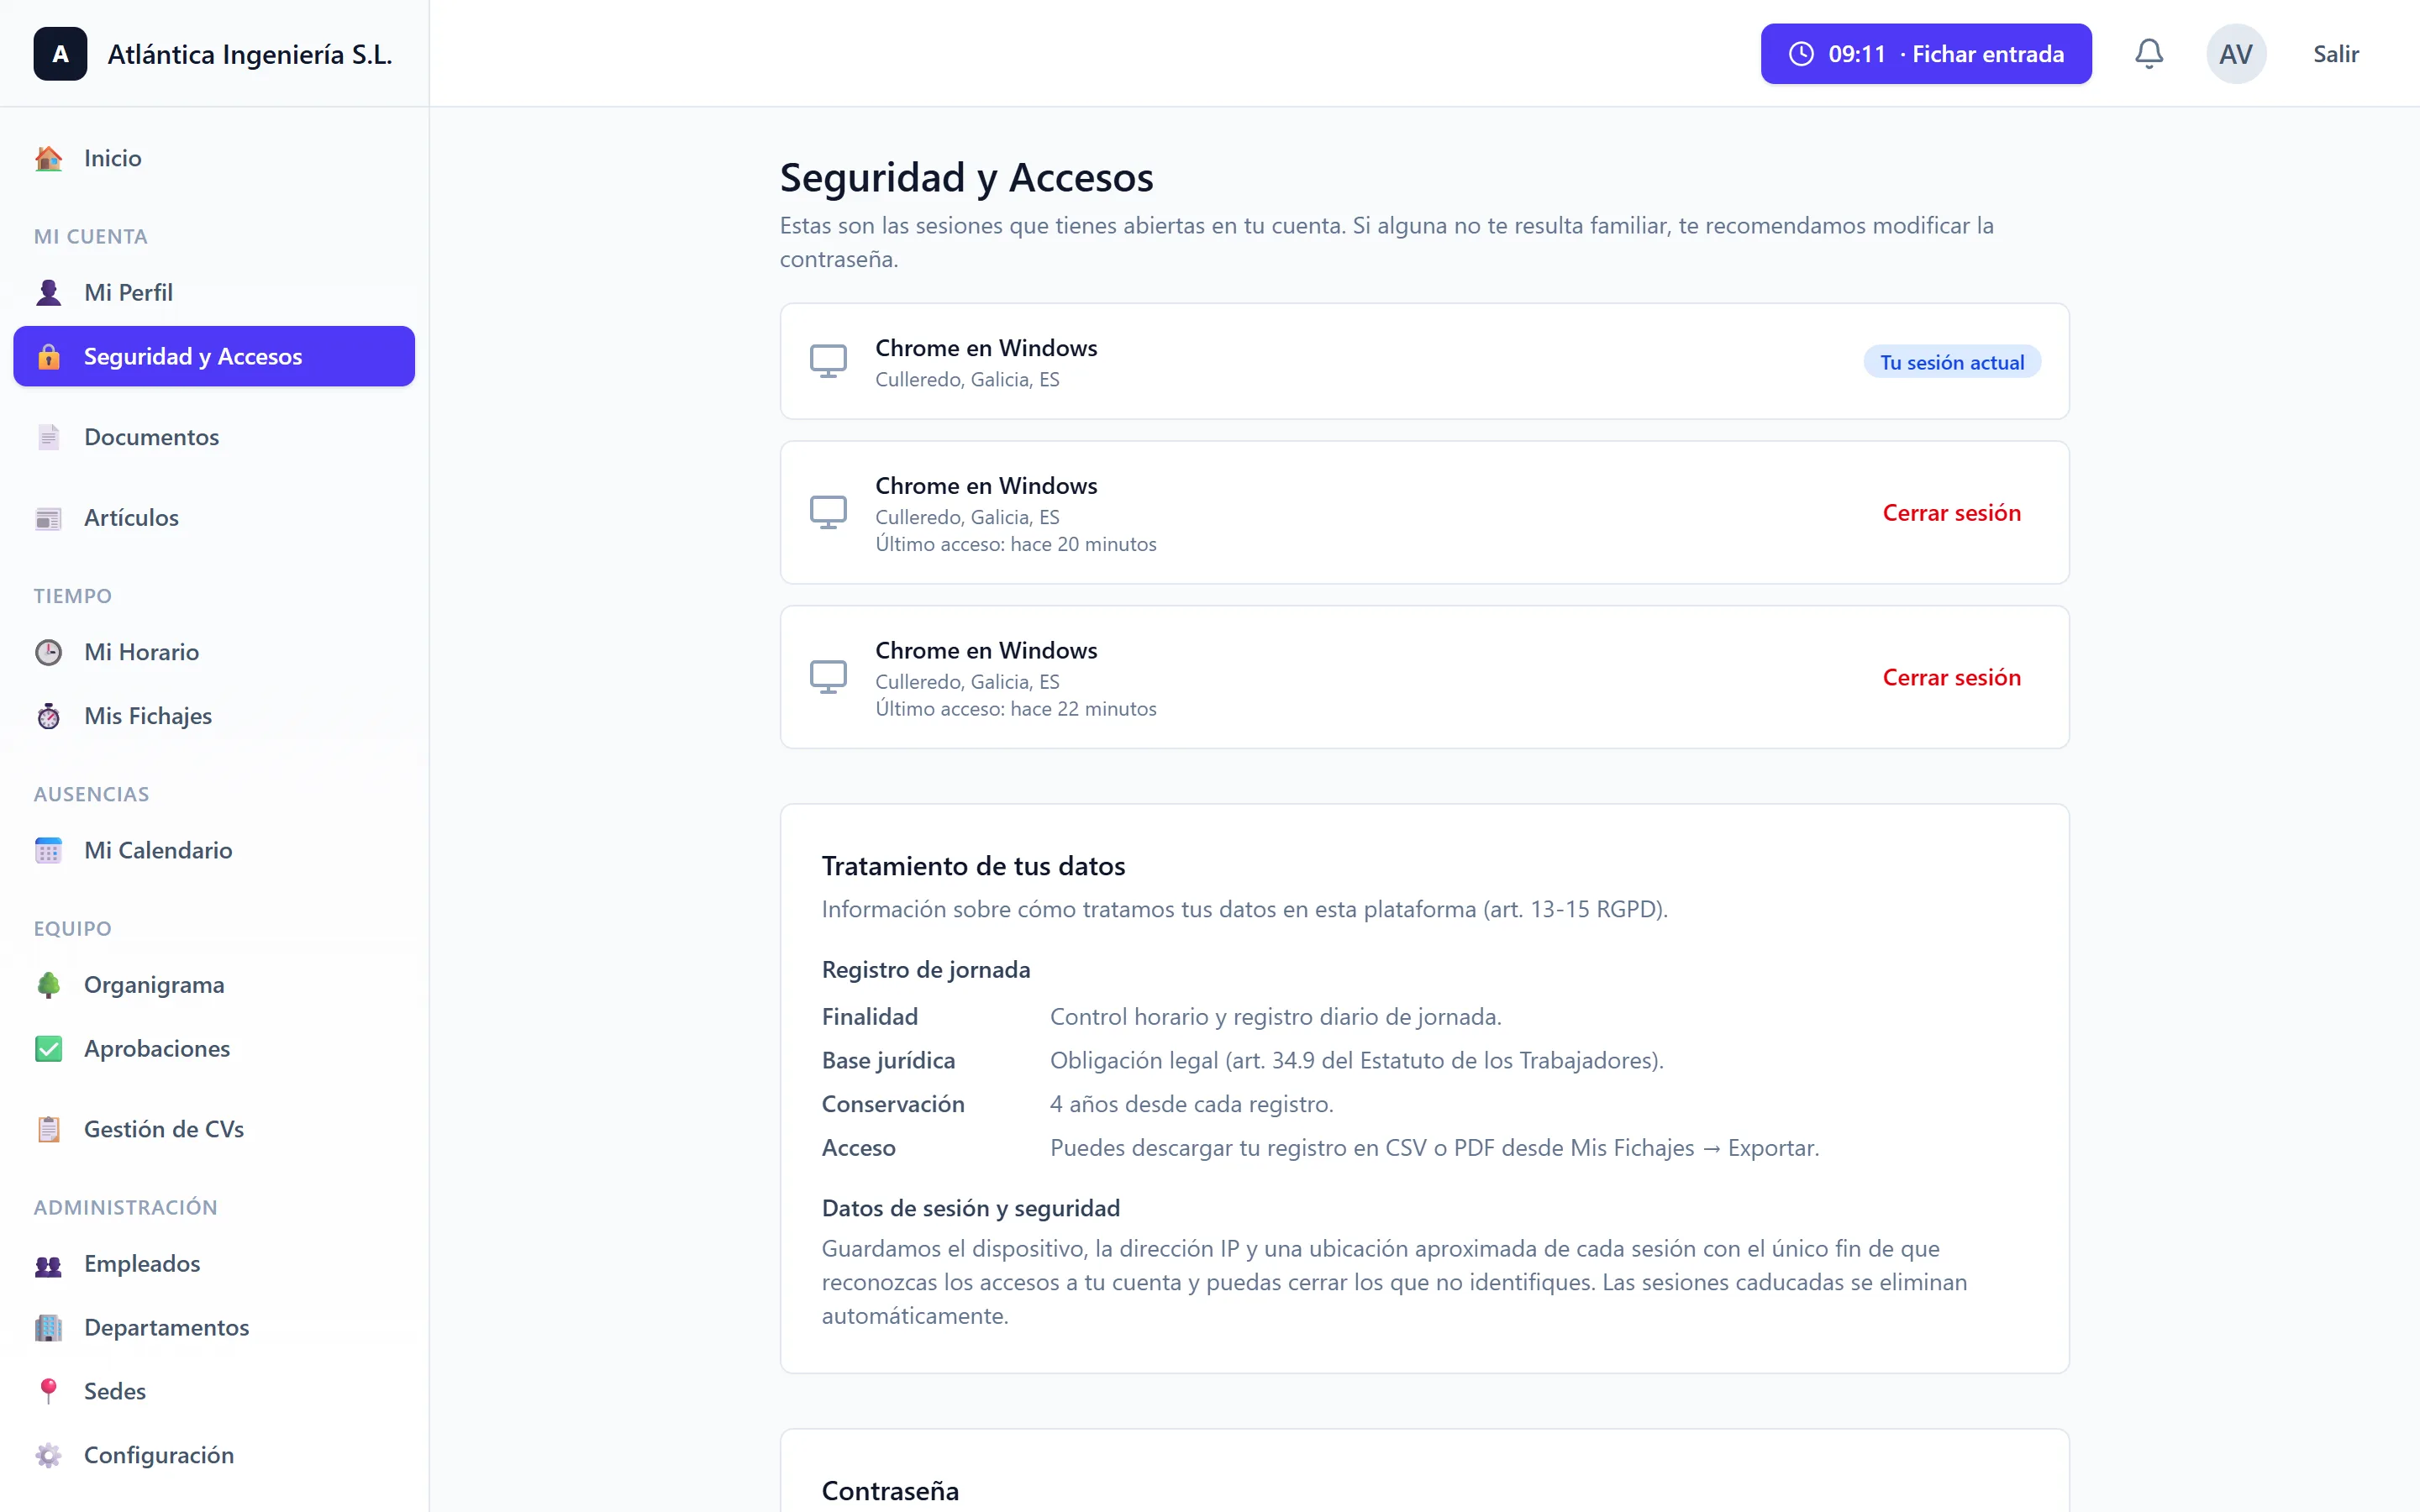Click 'Último acceso: hace 22 minutos' text
This screenshot has width=2420, height=1512.
click(1016, 709)
